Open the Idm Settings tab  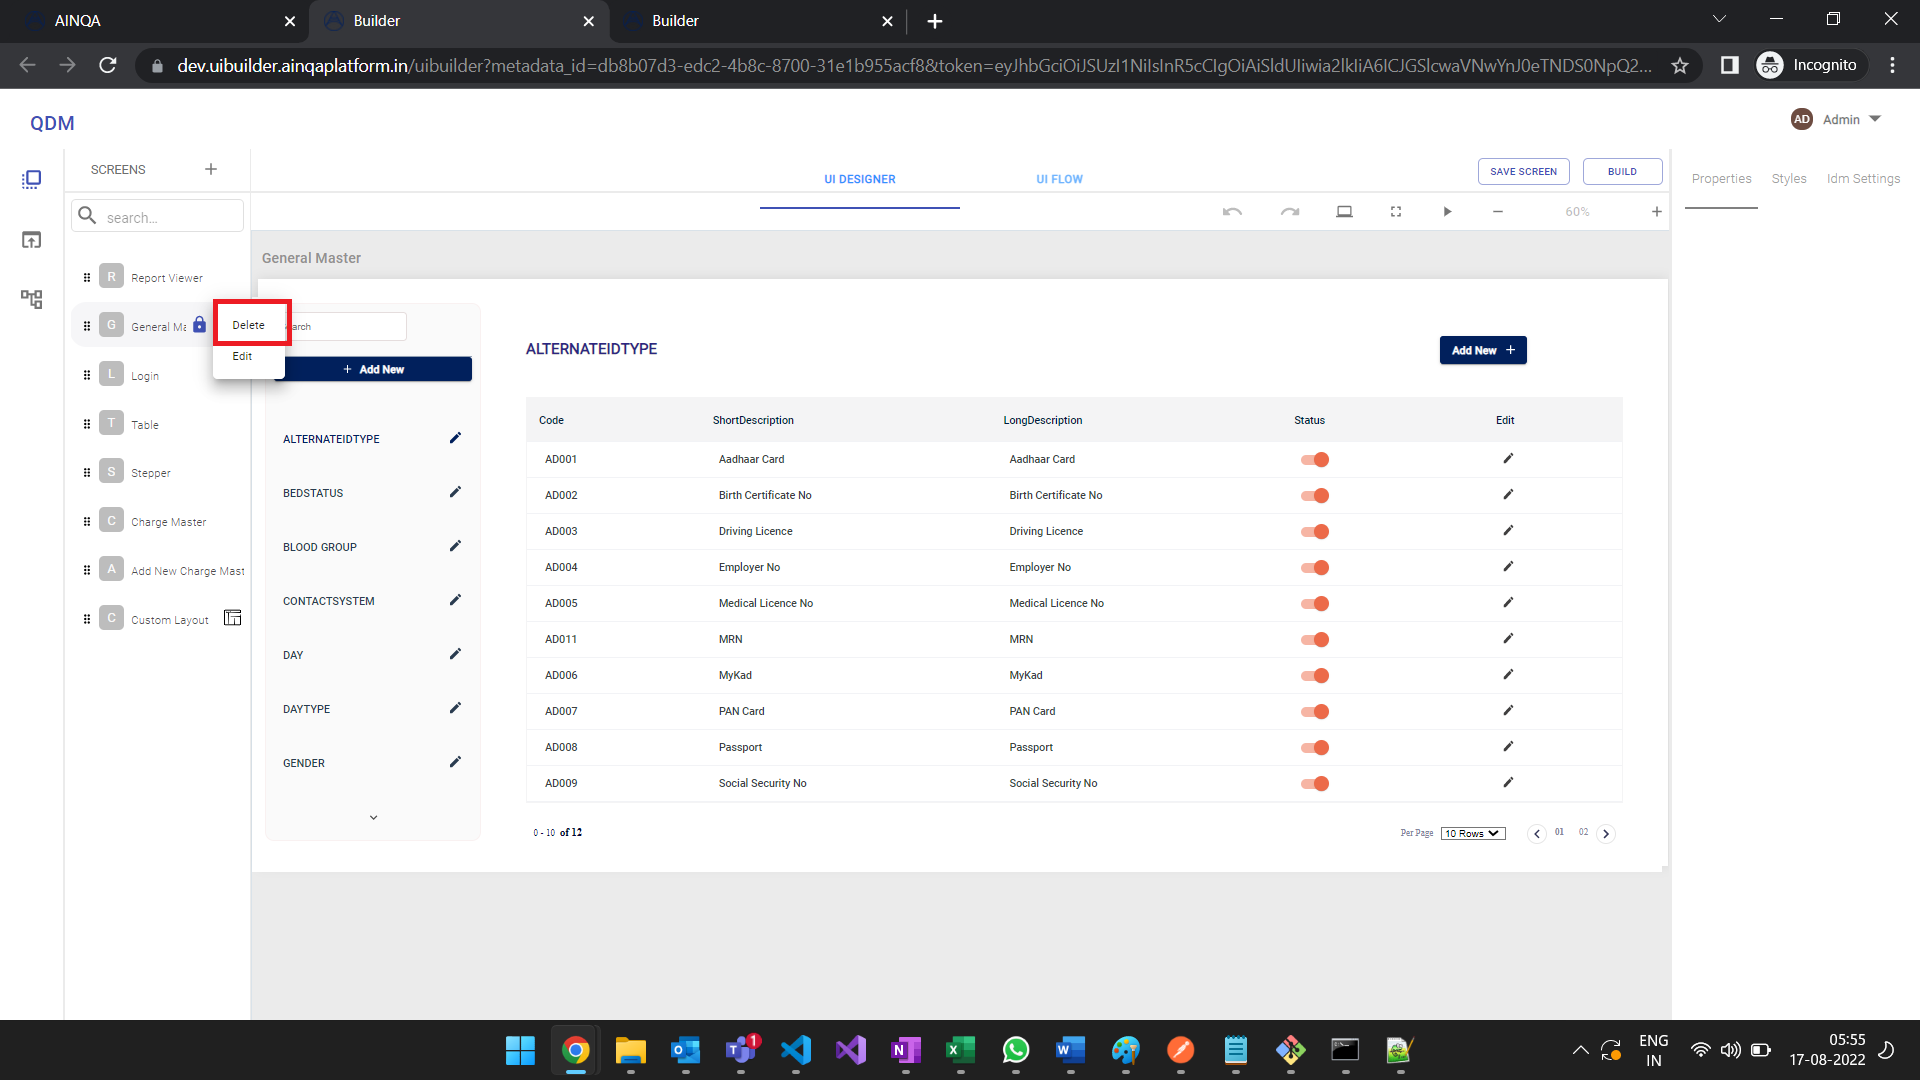1863,179
